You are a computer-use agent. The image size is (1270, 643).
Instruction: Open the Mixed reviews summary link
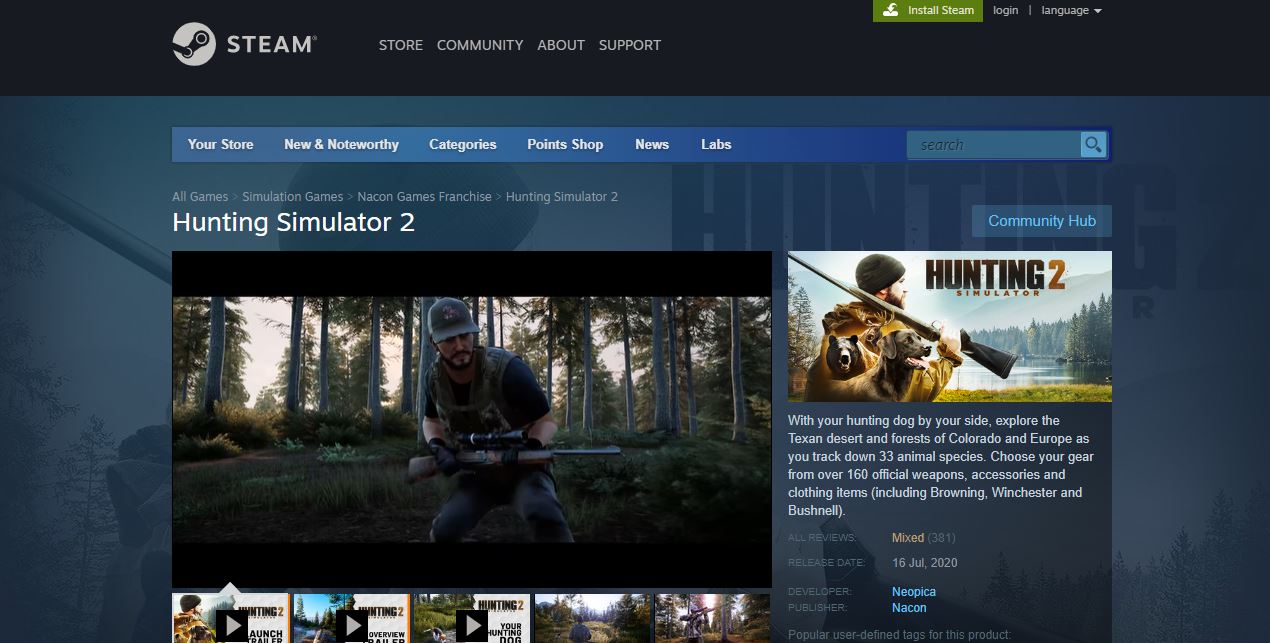click(908, 538)
